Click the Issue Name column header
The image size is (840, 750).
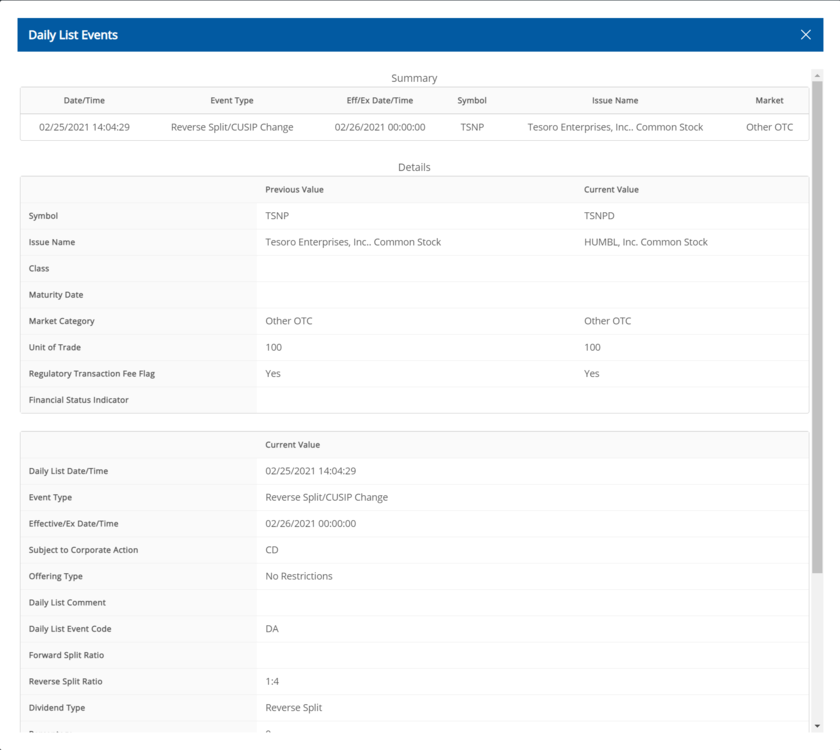tap(615, 101)
